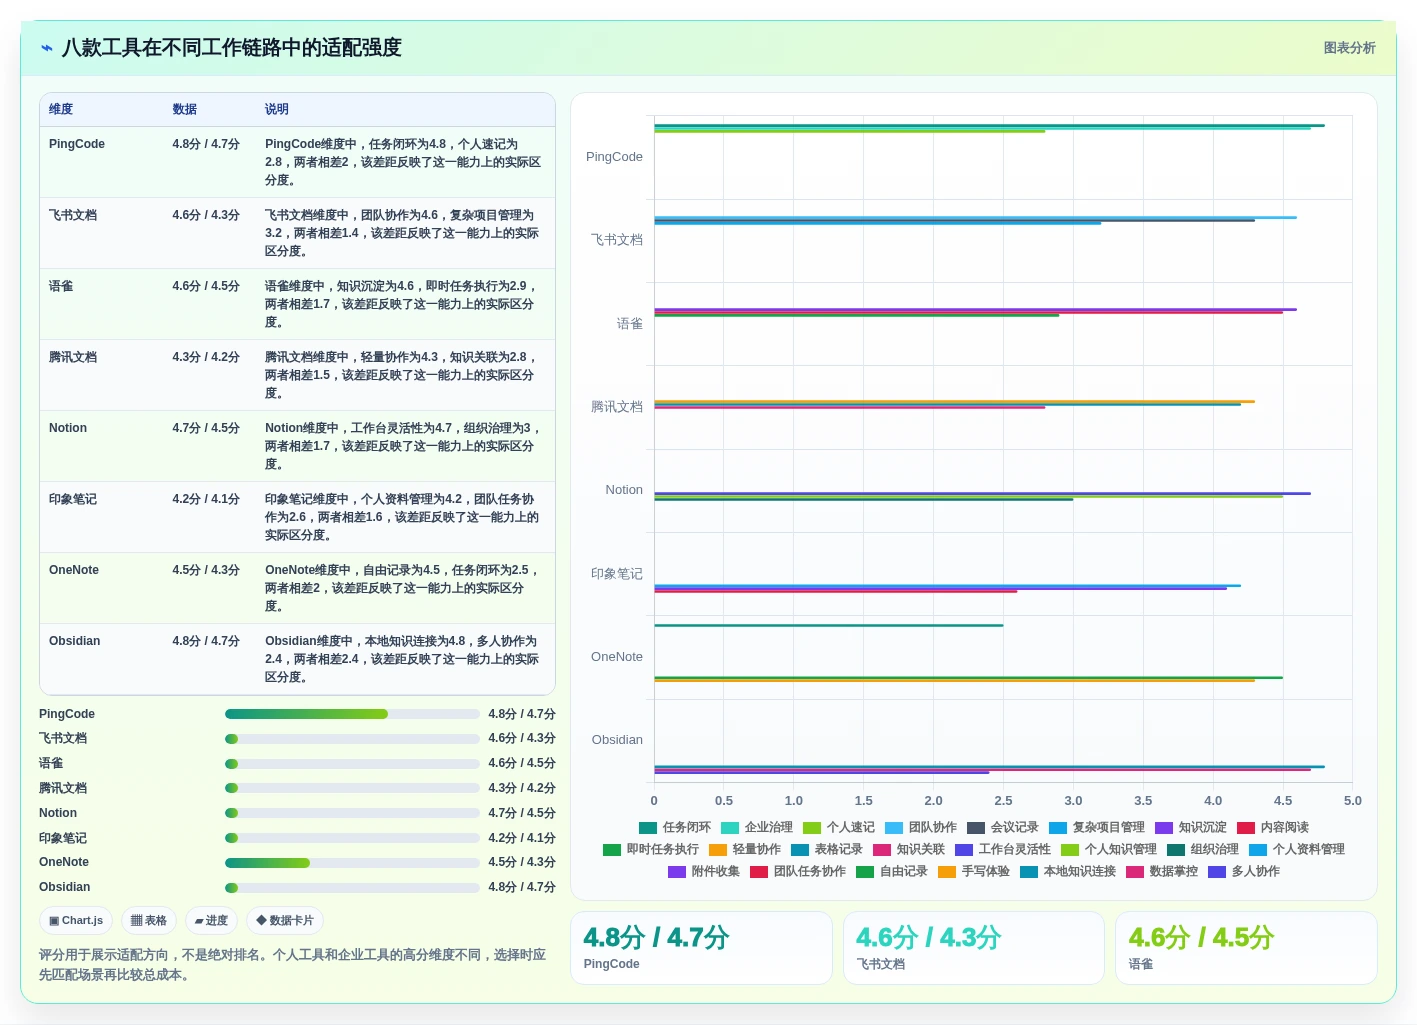
Task: Toggle 个人资料管理 legend entry
Action: (1297, 850)
